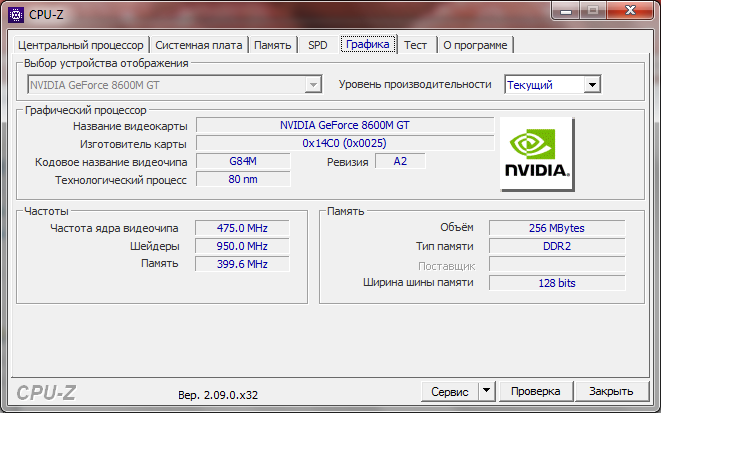Minimize the CPU-Z window
This screenshot has width=744, height=454.
(566, 11)
